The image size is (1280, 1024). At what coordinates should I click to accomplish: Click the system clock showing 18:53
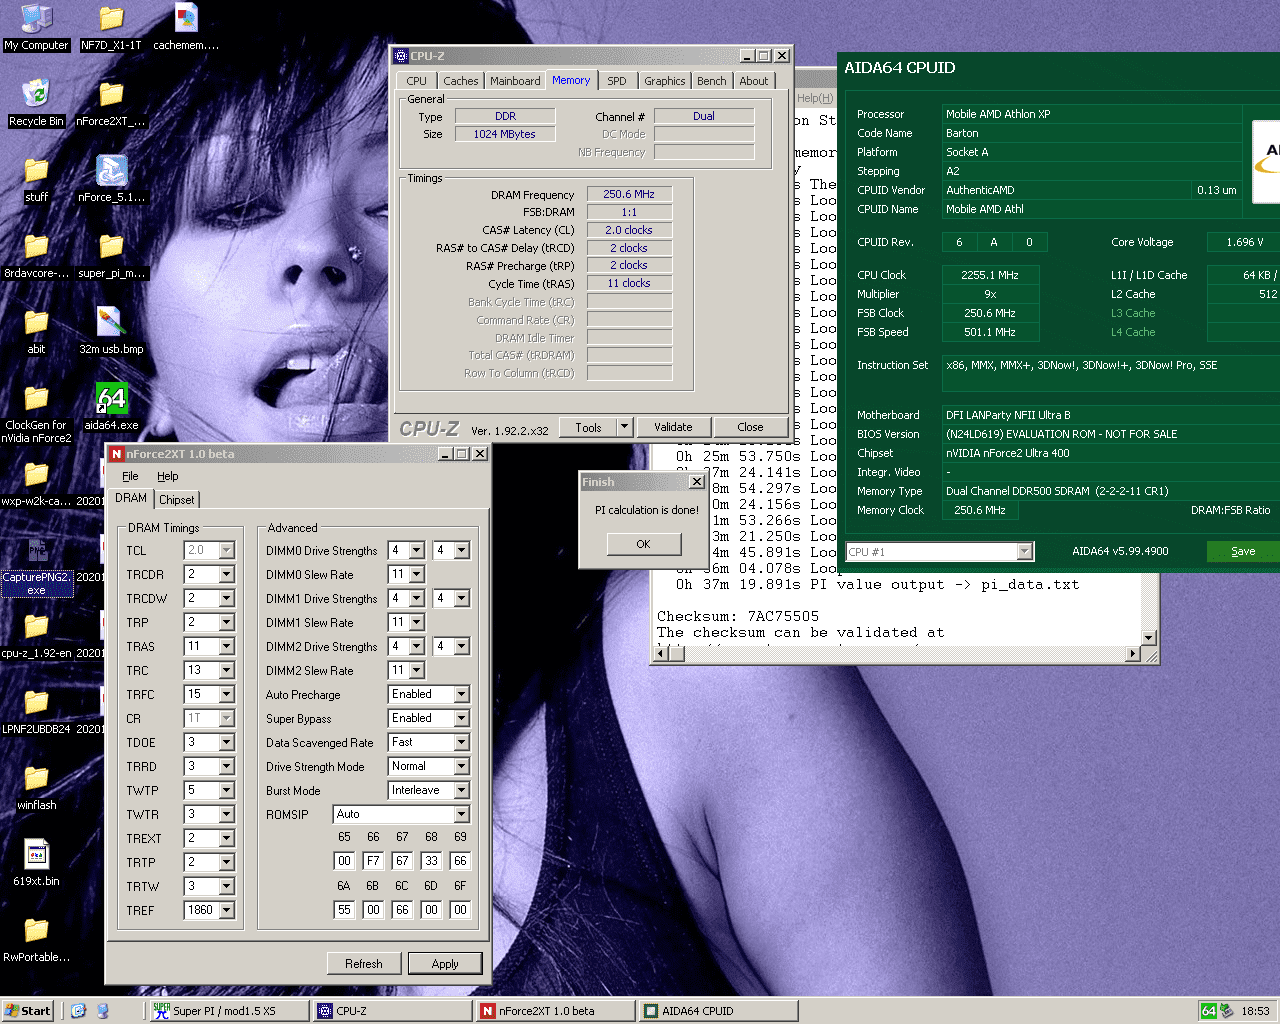click(1255, 1011)
